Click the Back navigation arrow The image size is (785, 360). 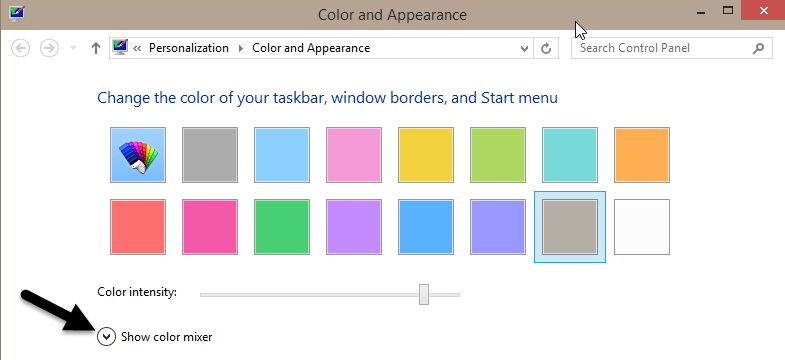tap(21, 49)
